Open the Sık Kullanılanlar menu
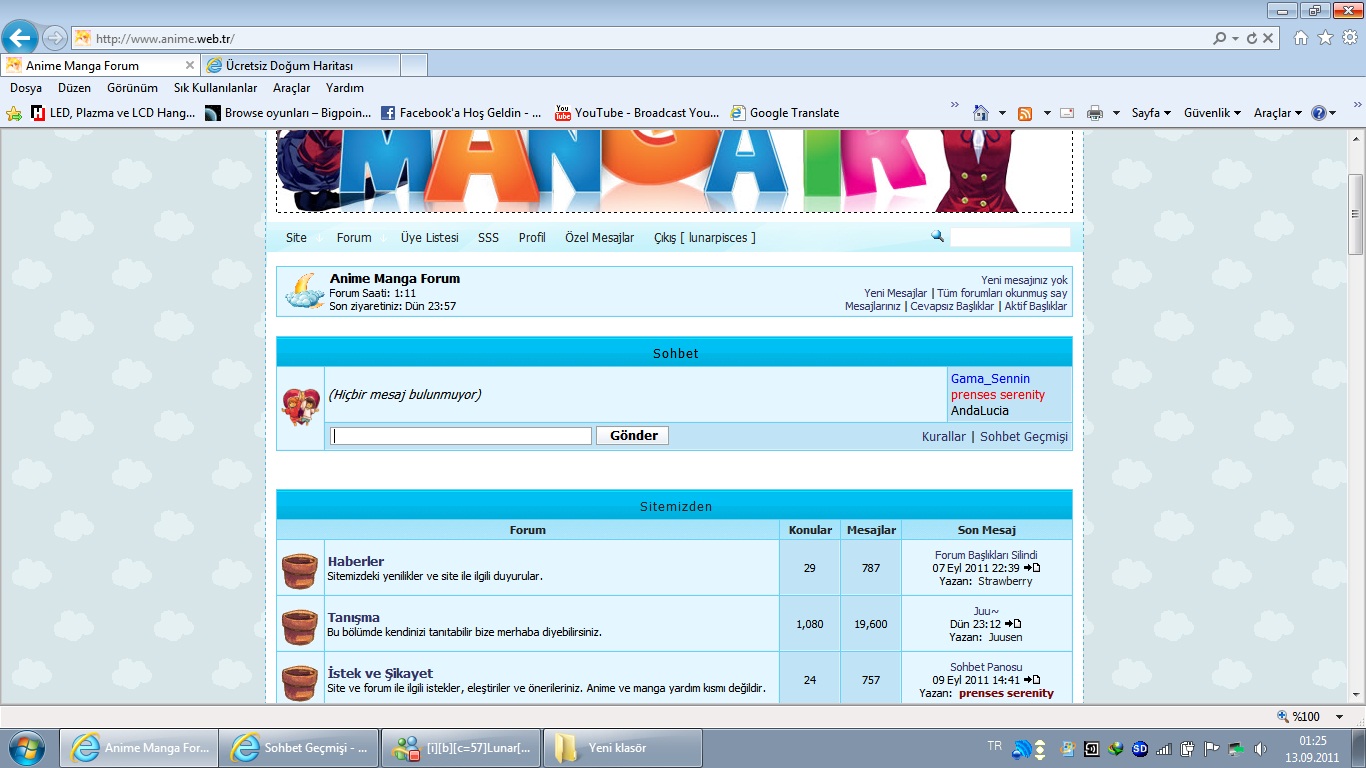 click(216, 88)
